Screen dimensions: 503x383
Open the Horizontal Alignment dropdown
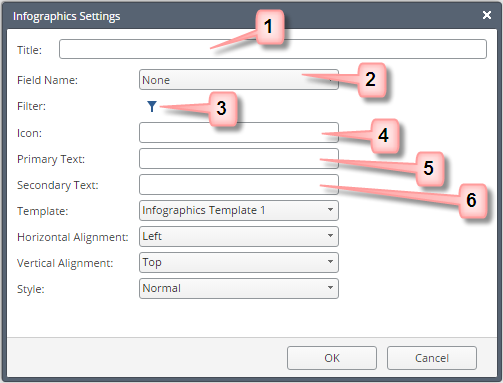(x=239, y=236)
